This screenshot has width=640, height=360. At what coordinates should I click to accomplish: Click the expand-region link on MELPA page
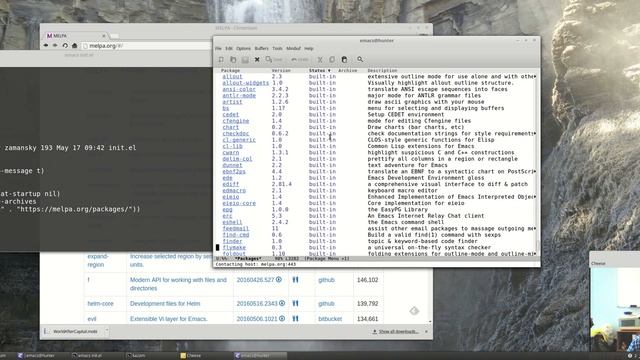pyautogui.click(x=98, y=260)
